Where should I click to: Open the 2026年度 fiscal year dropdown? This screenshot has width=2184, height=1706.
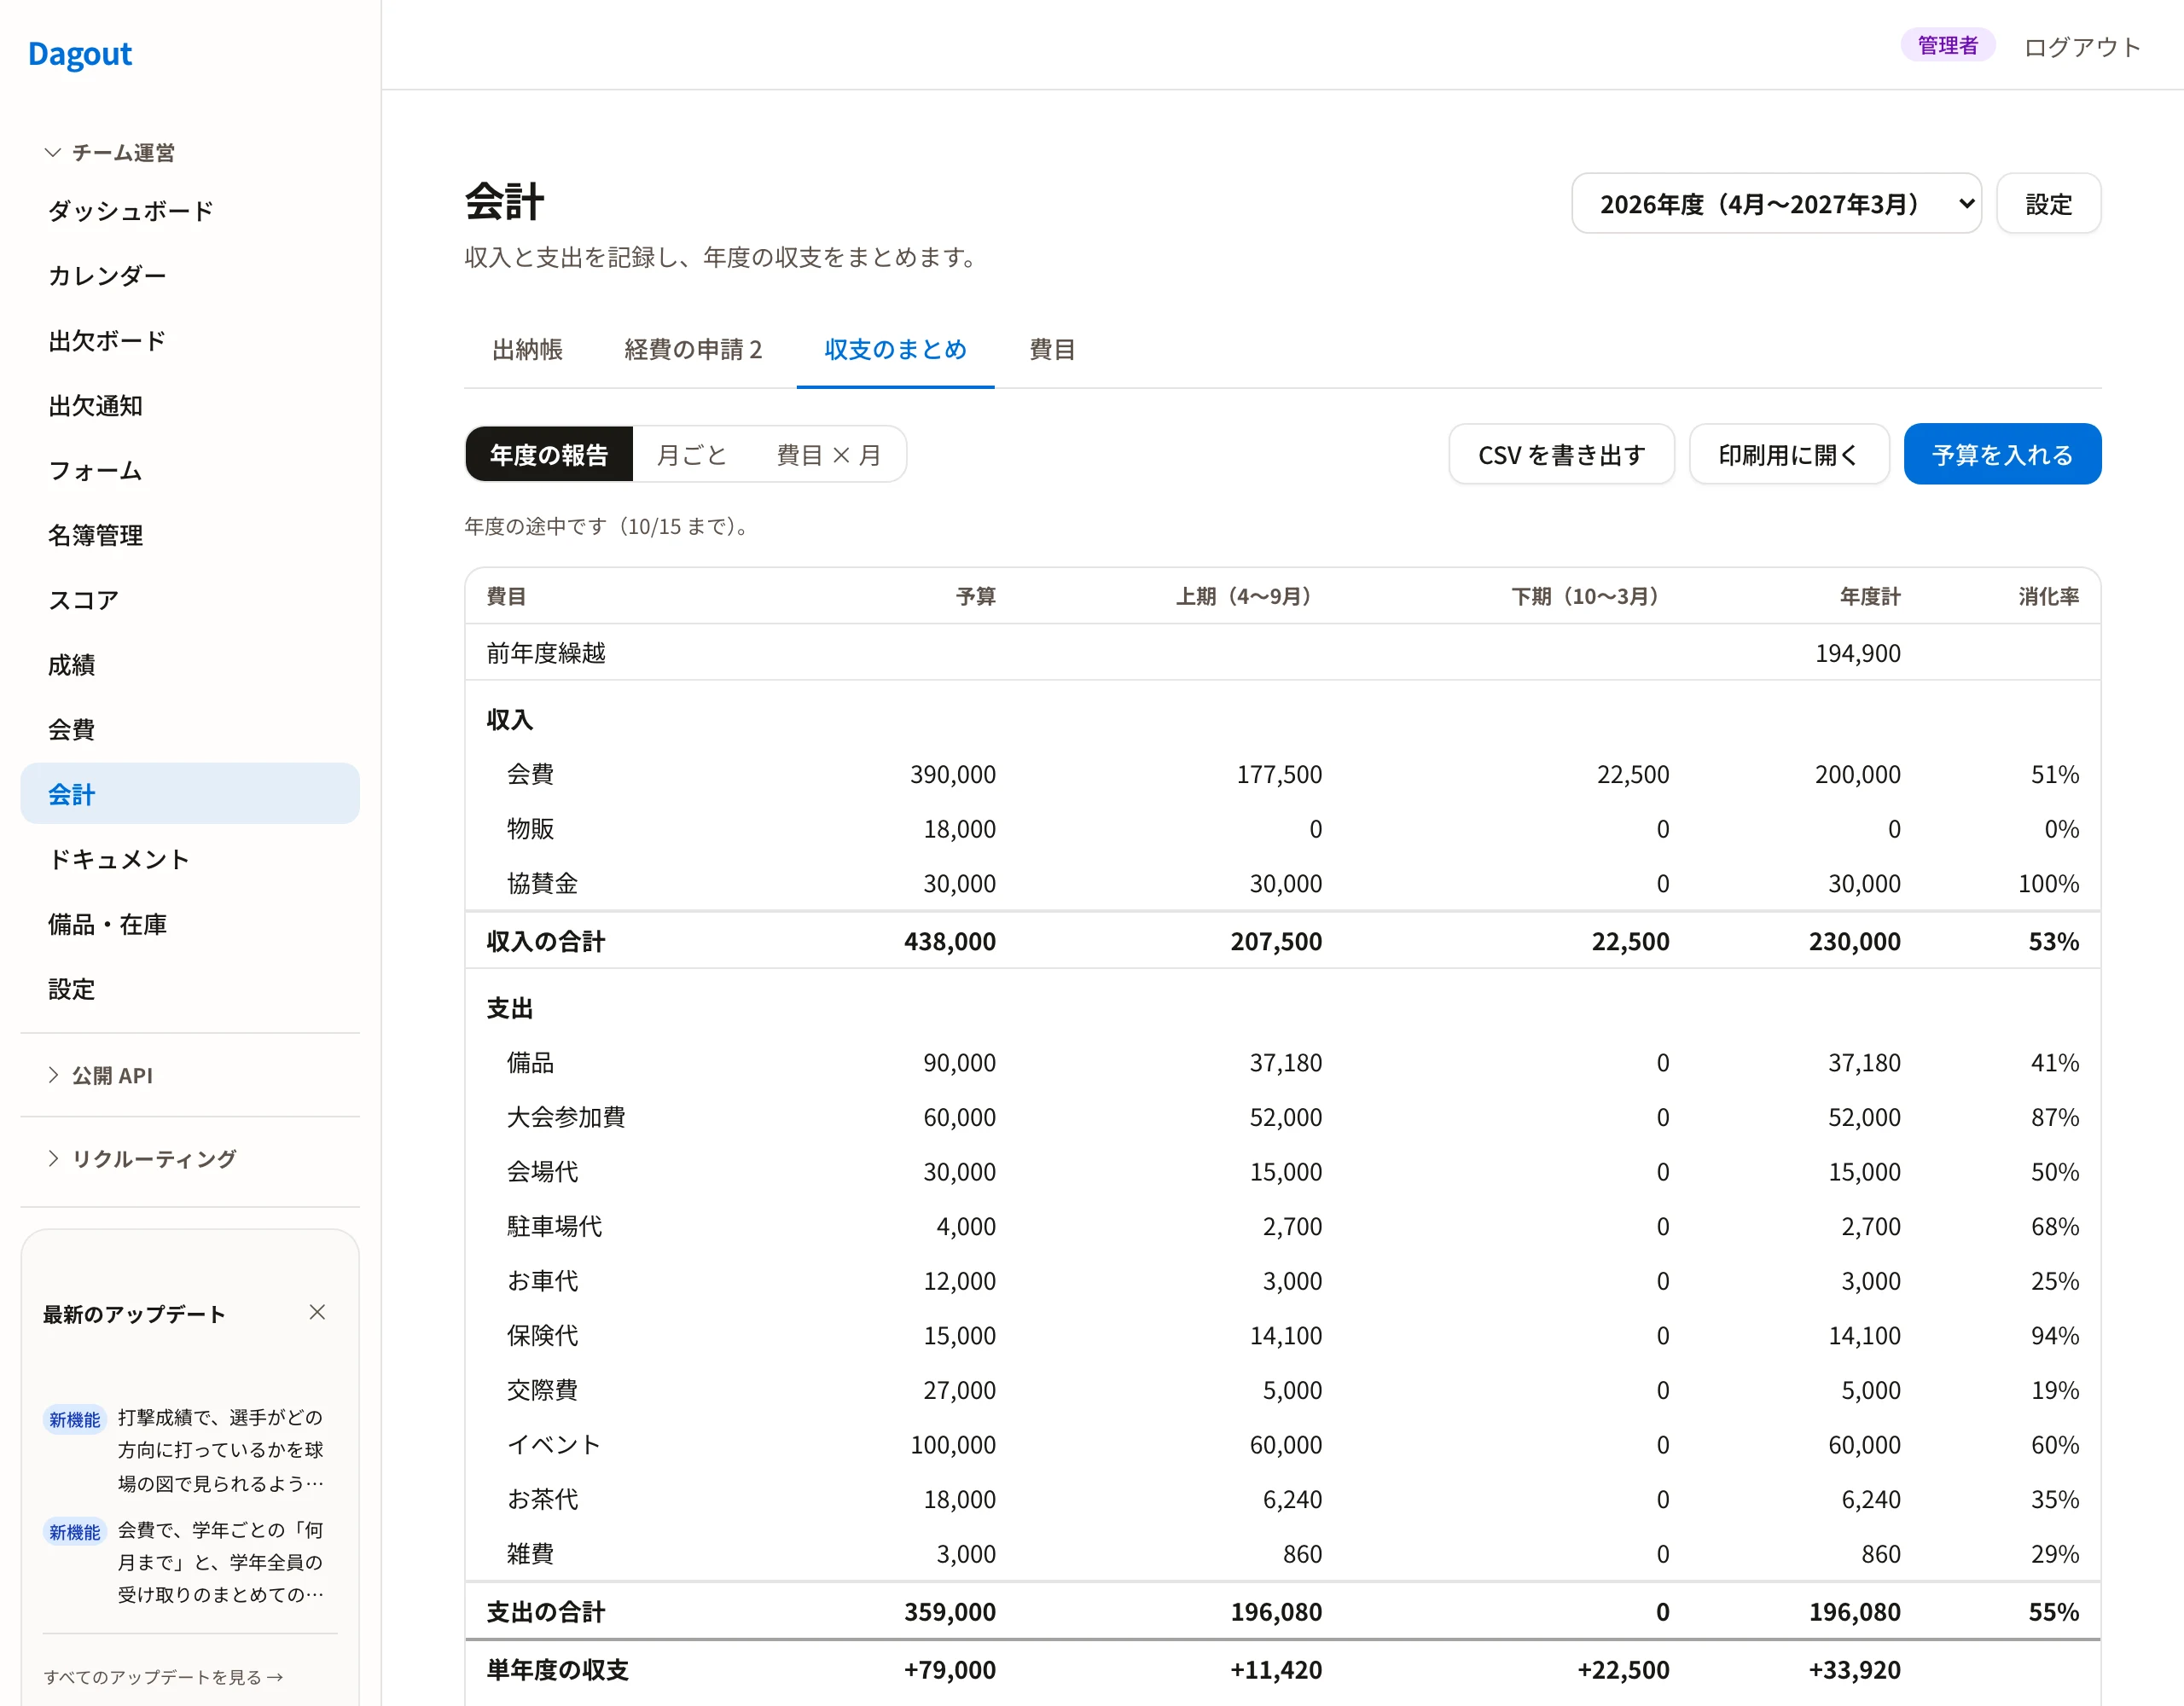(1776, 204)
